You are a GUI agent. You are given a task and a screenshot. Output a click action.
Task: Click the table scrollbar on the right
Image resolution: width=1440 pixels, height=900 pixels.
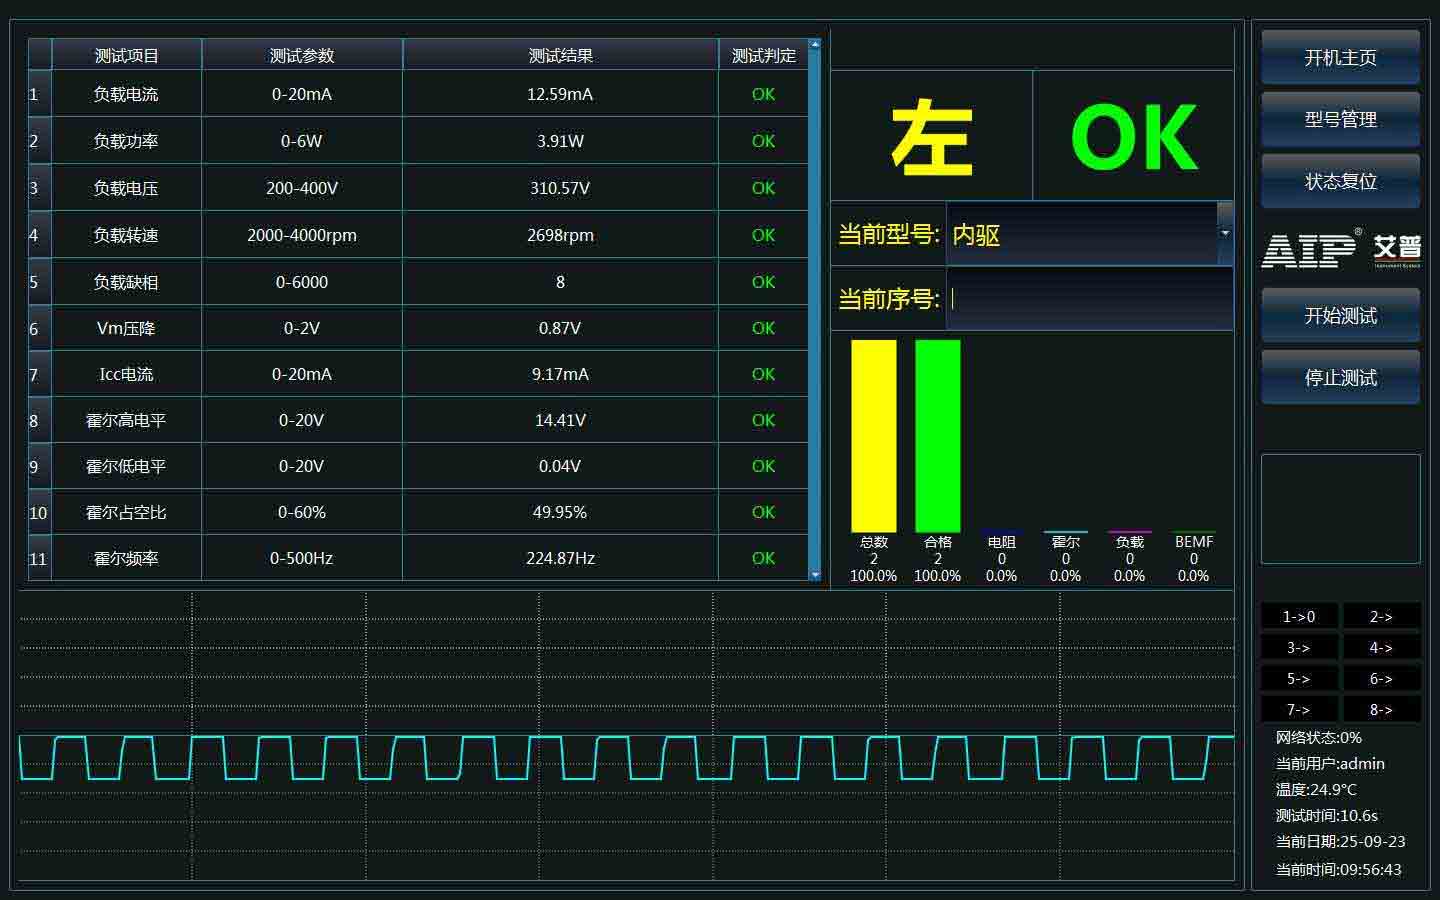tap(816, 300)
